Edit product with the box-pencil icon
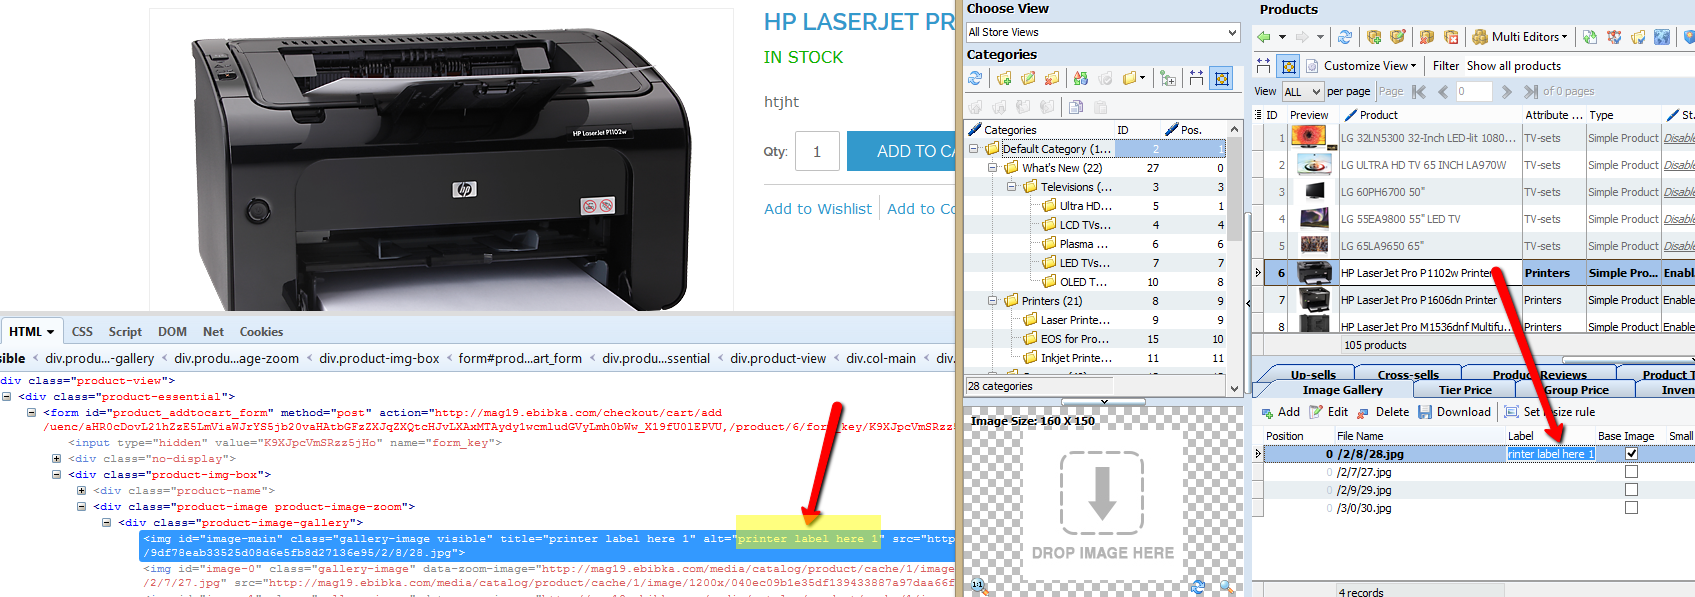The height and width of the screenshot is (597, 1695). pyautogui.click(x=1398, y=37)
